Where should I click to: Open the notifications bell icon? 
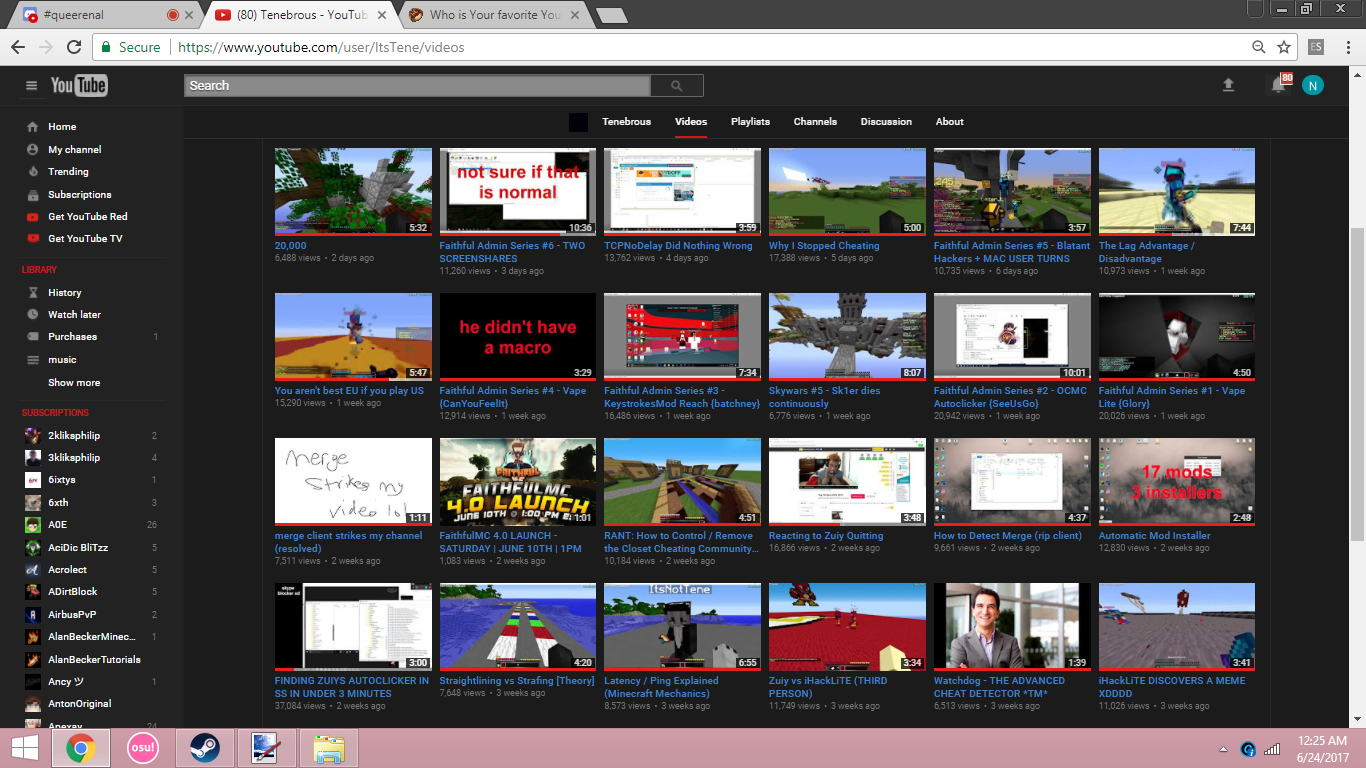(1278, 86)
